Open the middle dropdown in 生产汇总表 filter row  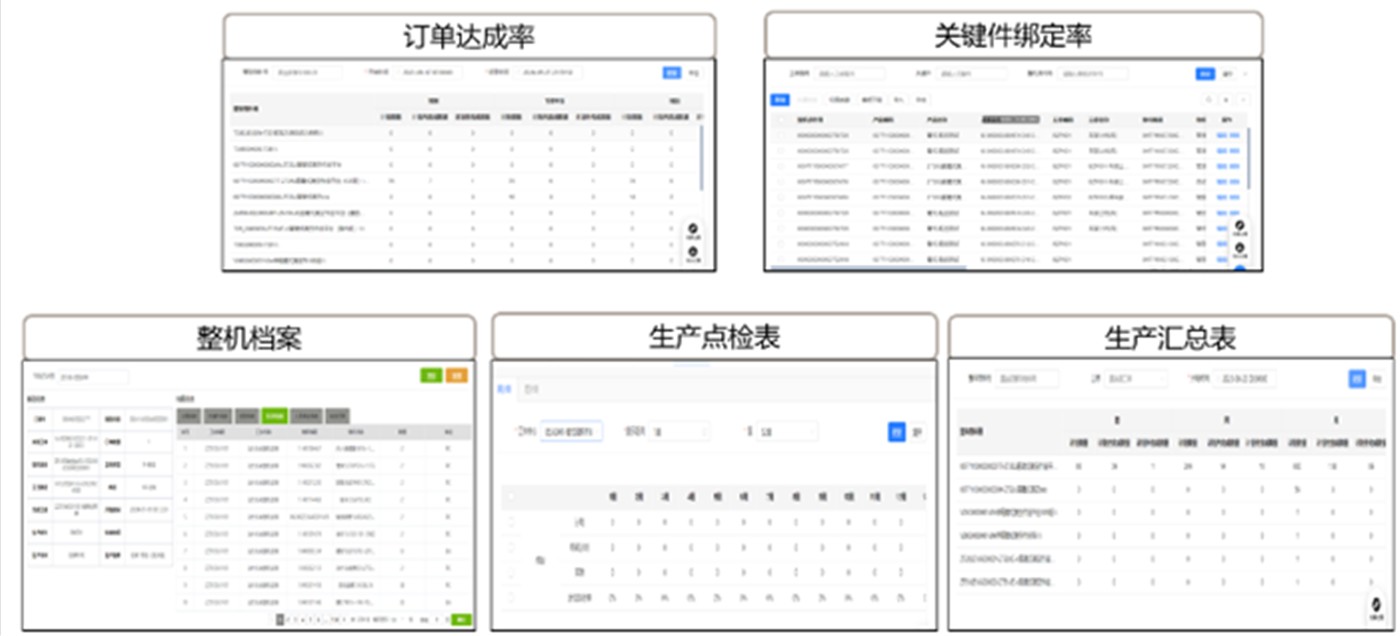pyautogui.click(x=1136, y=379)
